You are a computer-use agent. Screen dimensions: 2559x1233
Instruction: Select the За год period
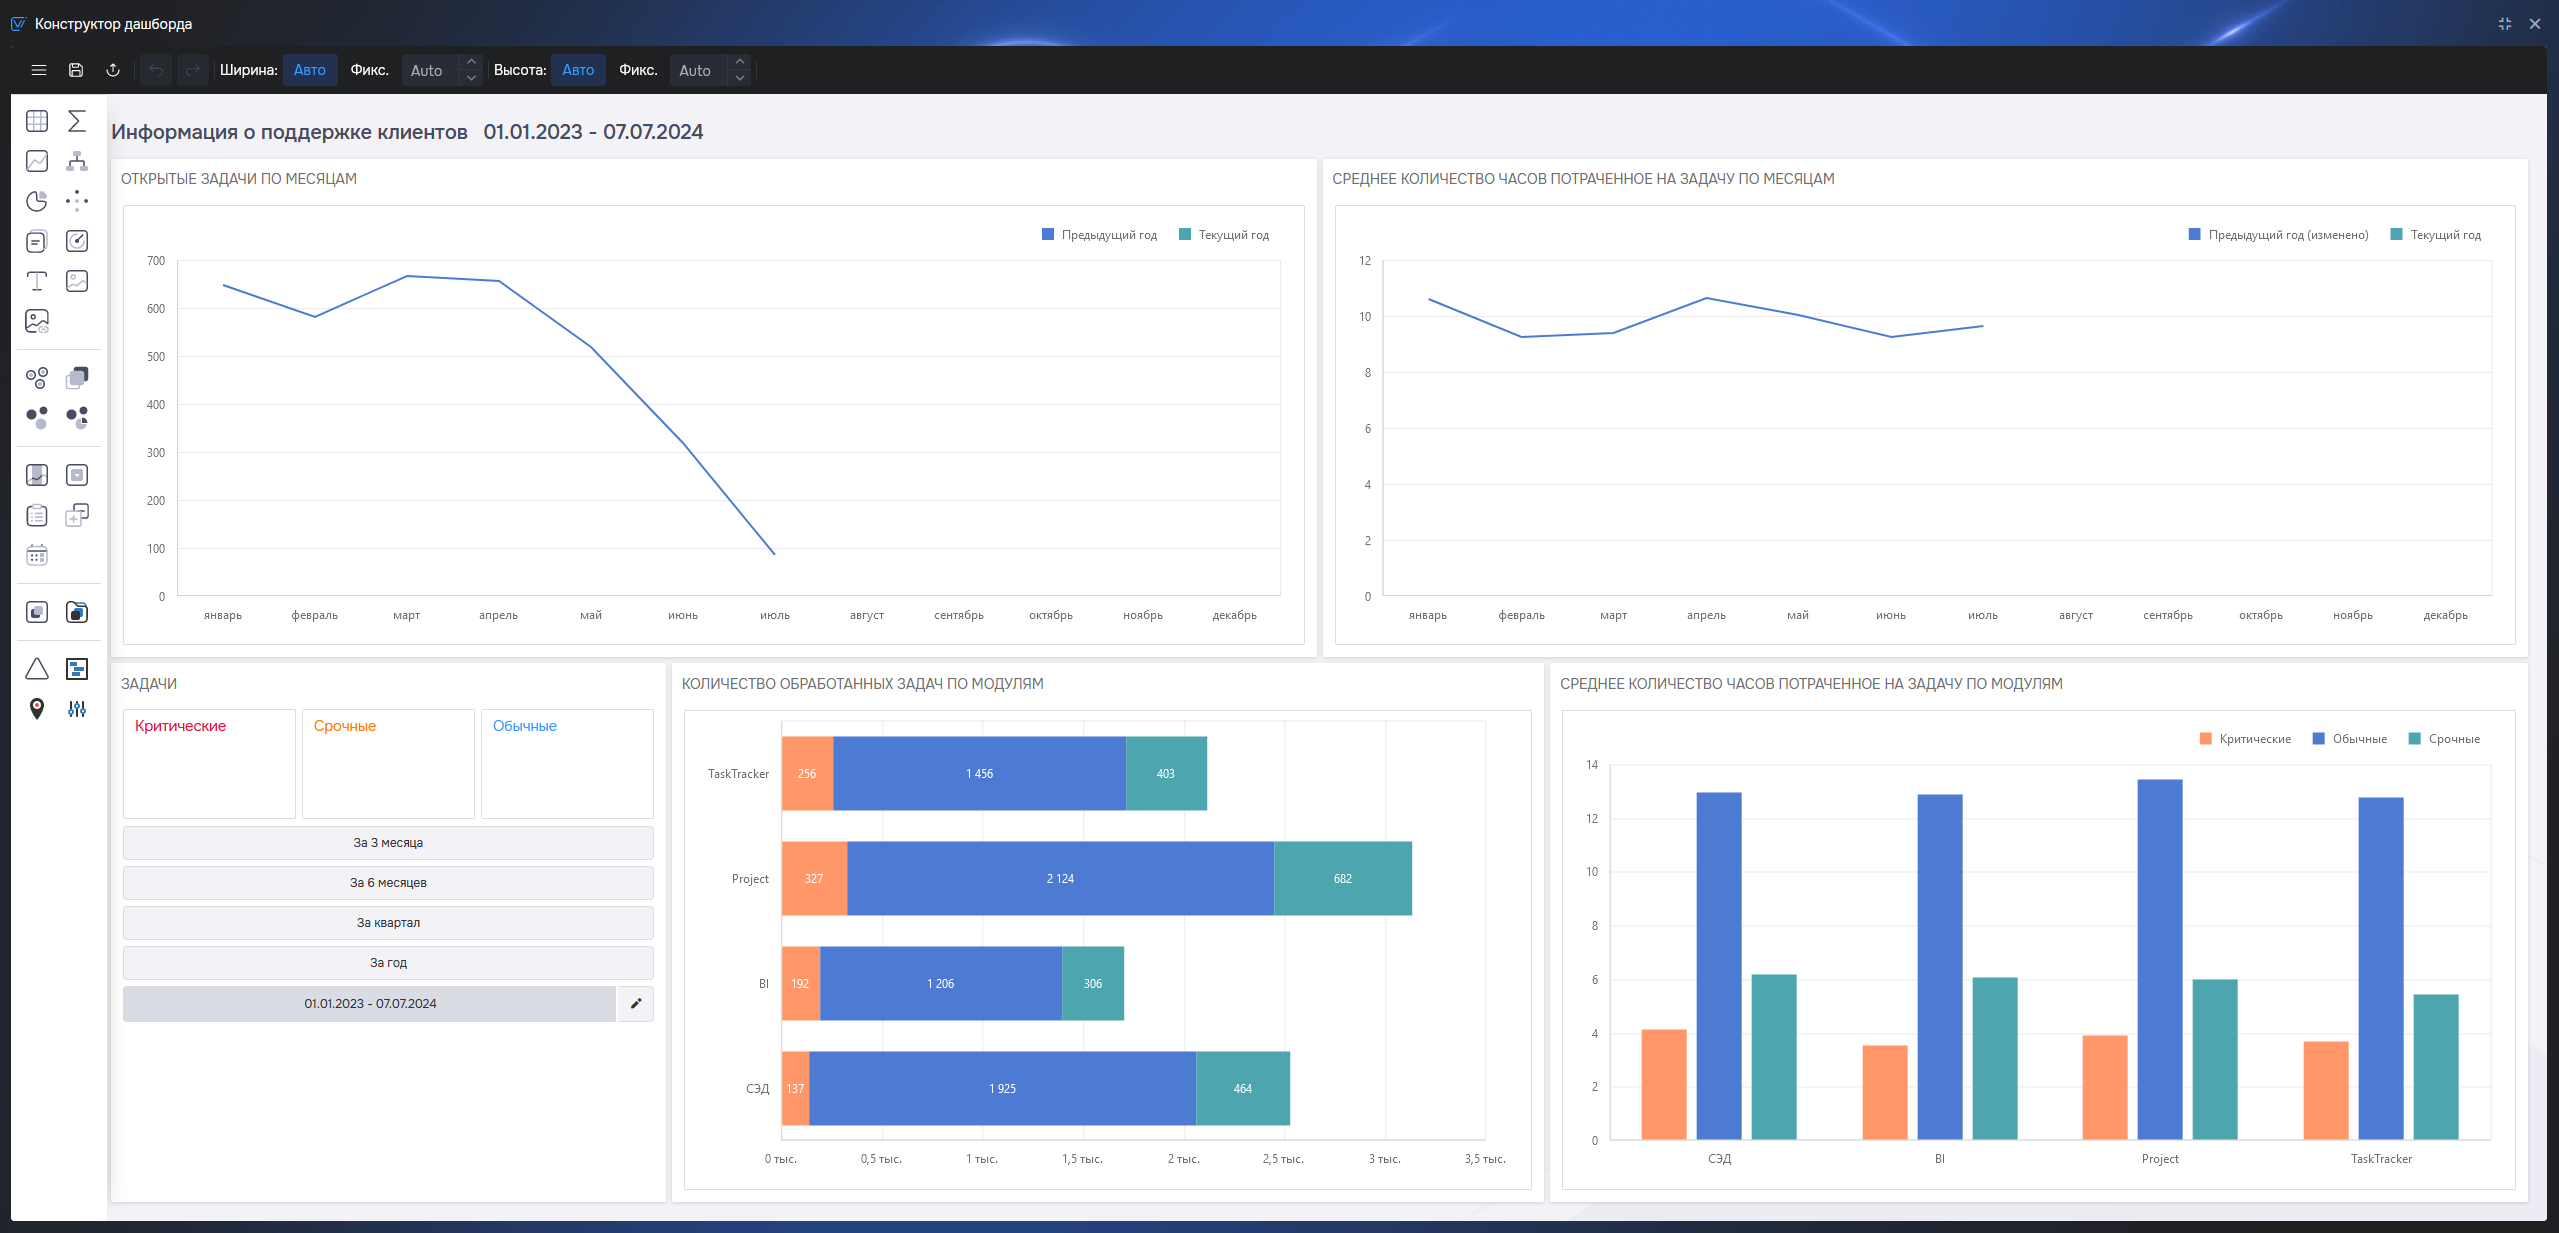(388, 963)
